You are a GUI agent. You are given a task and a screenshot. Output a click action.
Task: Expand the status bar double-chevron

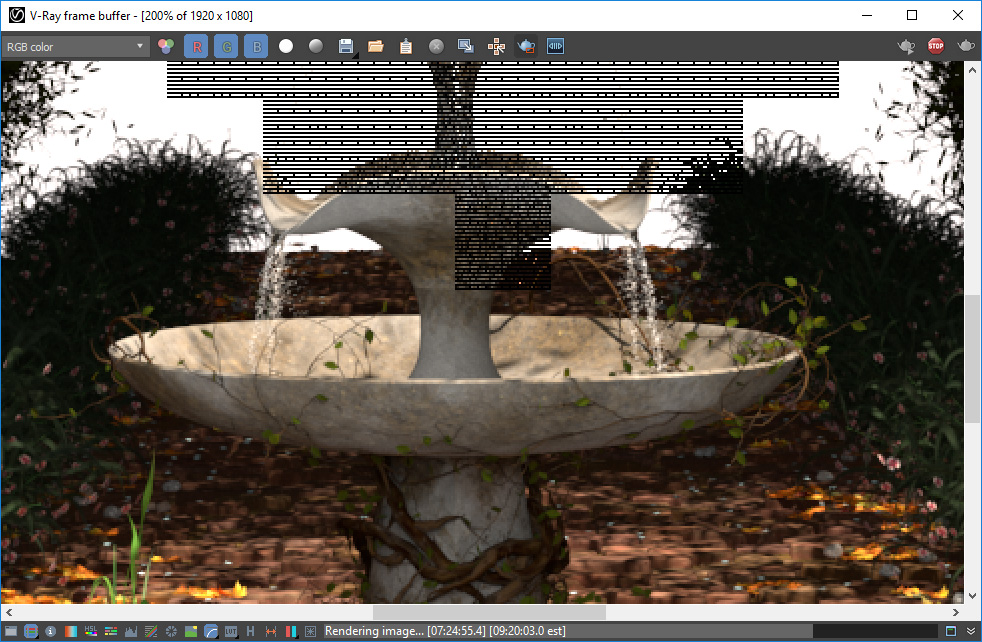[971, 631]
